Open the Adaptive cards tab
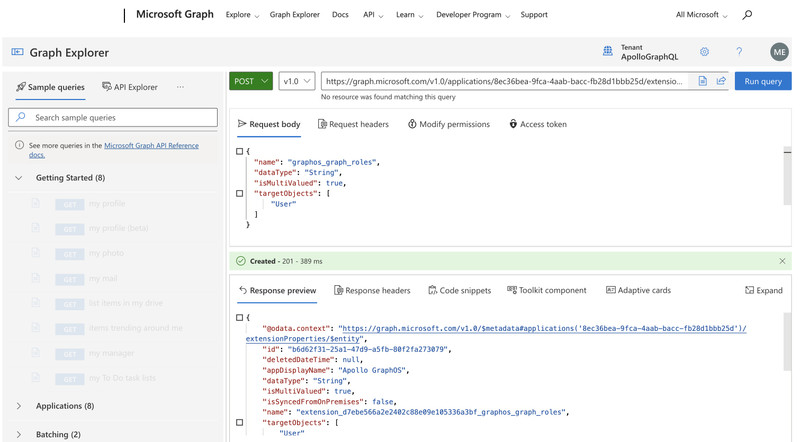This screenshot has width=800, height=442. (638, 290)
